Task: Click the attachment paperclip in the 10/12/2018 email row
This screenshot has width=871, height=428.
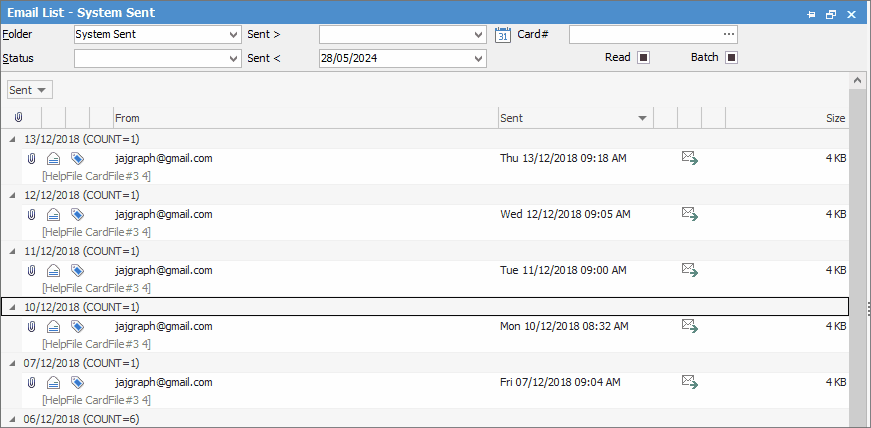Action: tap(32, 327)
